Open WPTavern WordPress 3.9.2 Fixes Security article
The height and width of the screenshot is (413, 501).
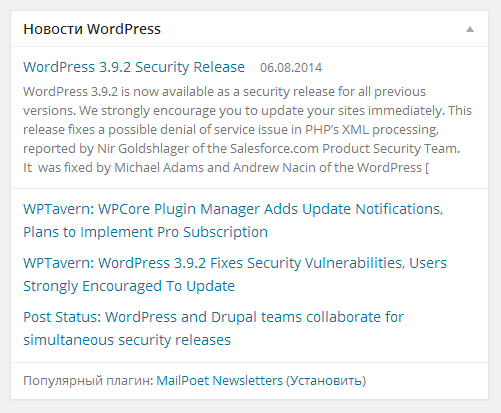235,274
